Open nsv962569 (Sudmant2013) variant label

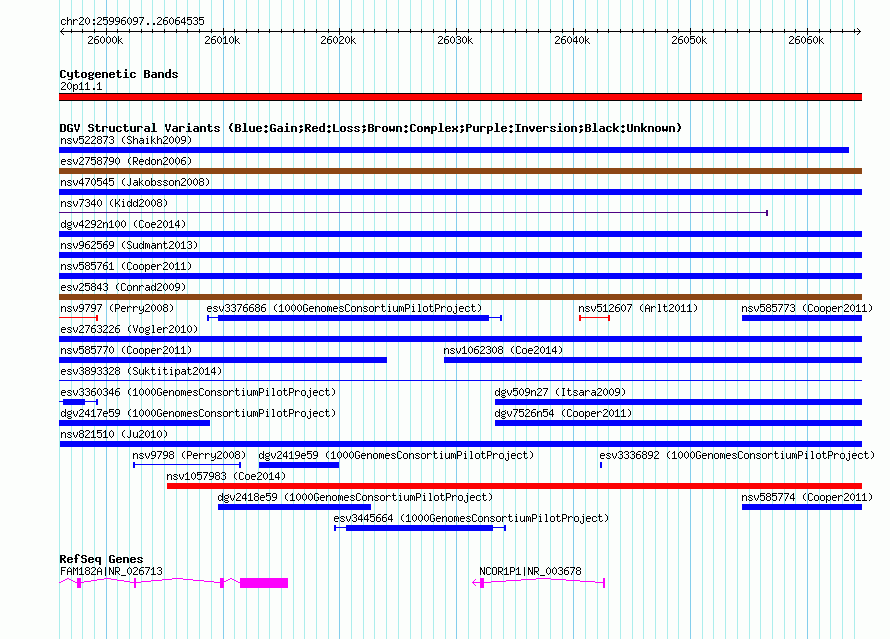(x=129, y=245)
